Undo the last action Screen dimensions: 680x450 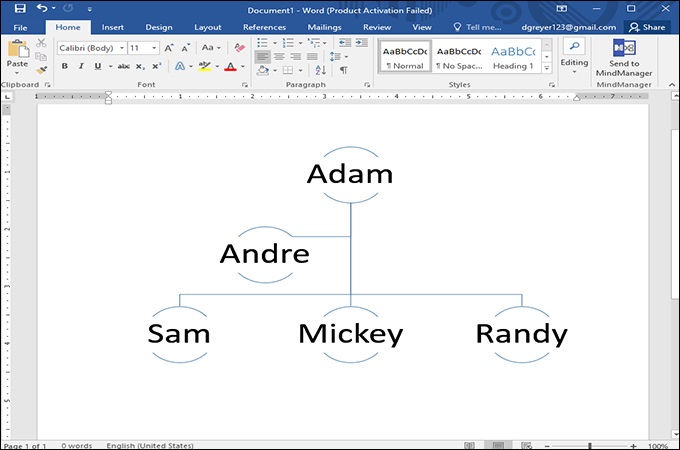pos(42,8)
